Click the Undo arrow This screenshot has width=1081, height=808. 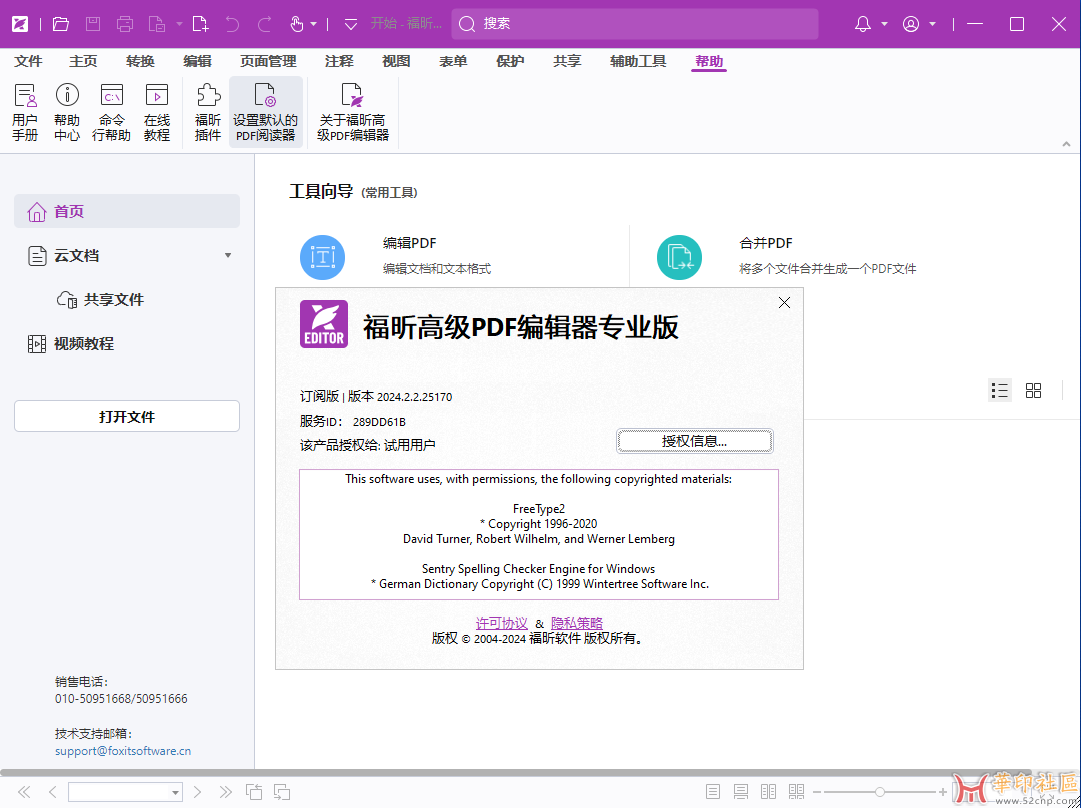tap(232, 24)
